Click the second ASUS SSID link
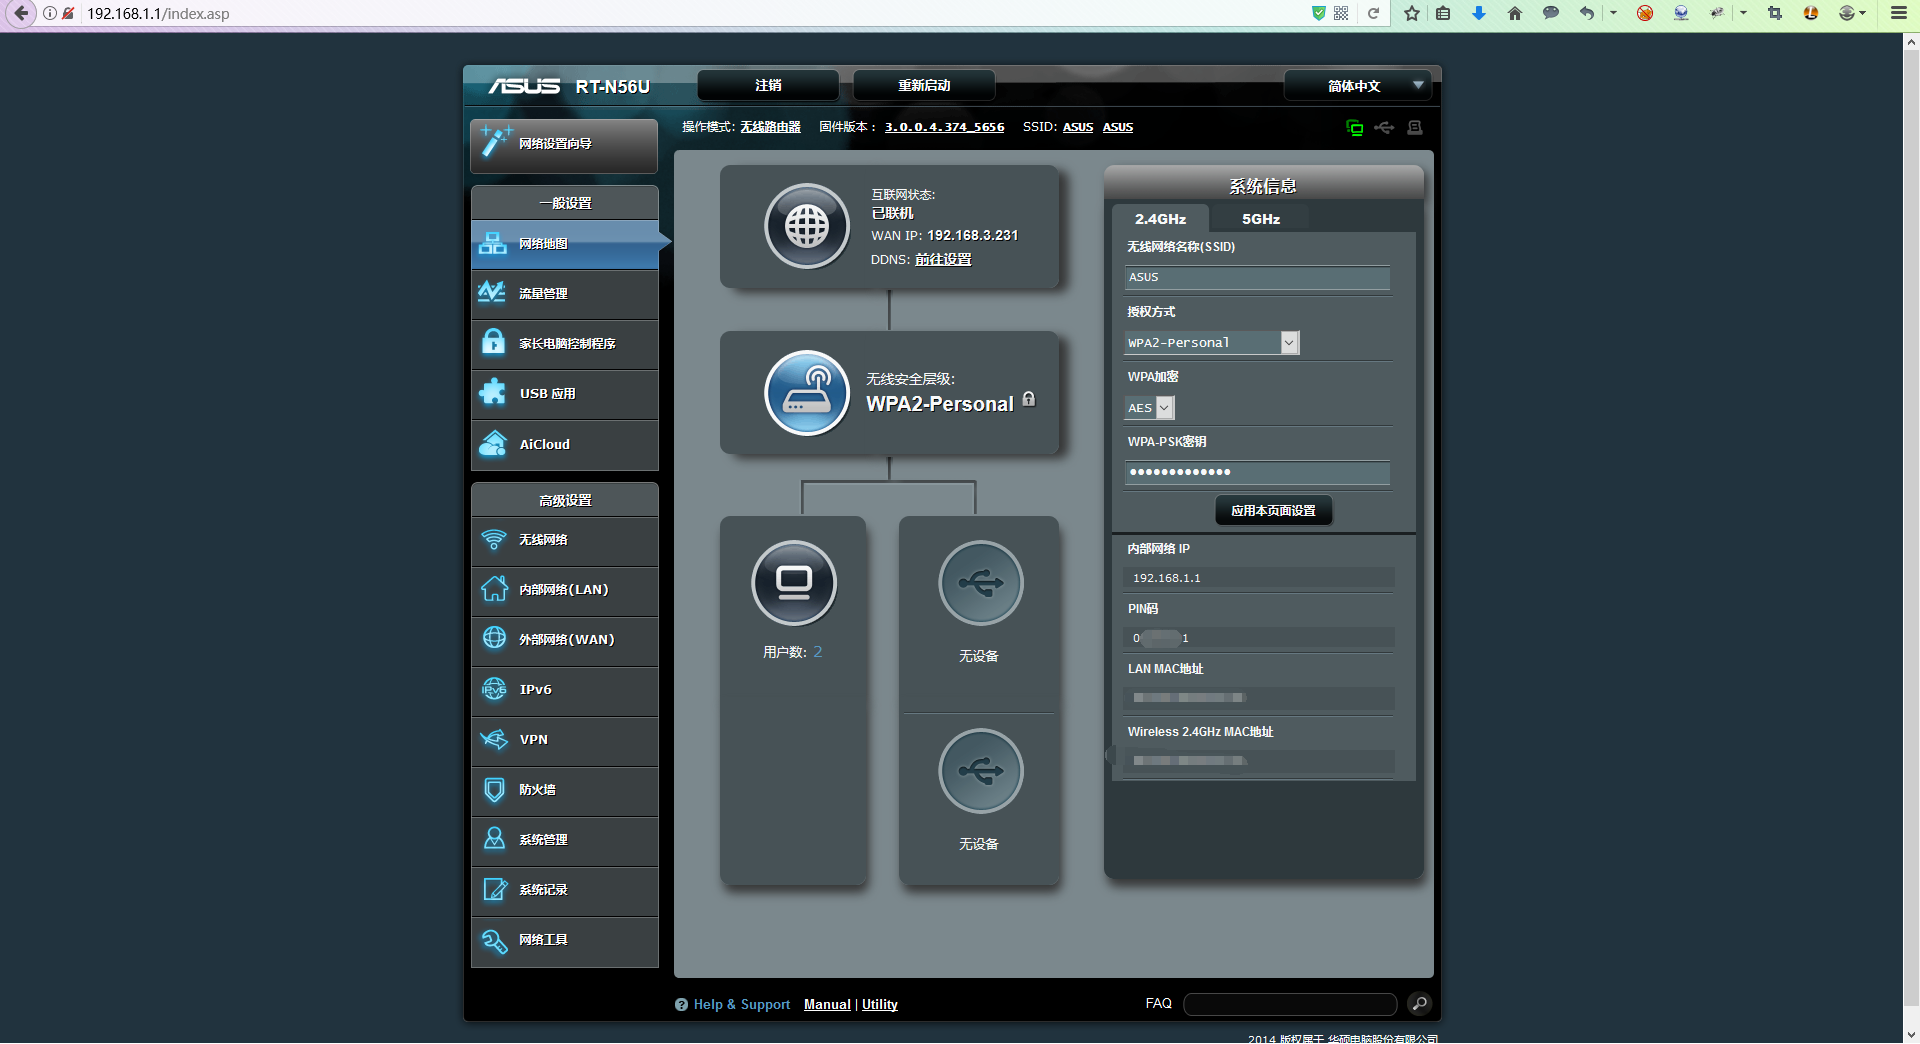The width and height of the screenshot is (1920, 1044). tap(1118, 127)
